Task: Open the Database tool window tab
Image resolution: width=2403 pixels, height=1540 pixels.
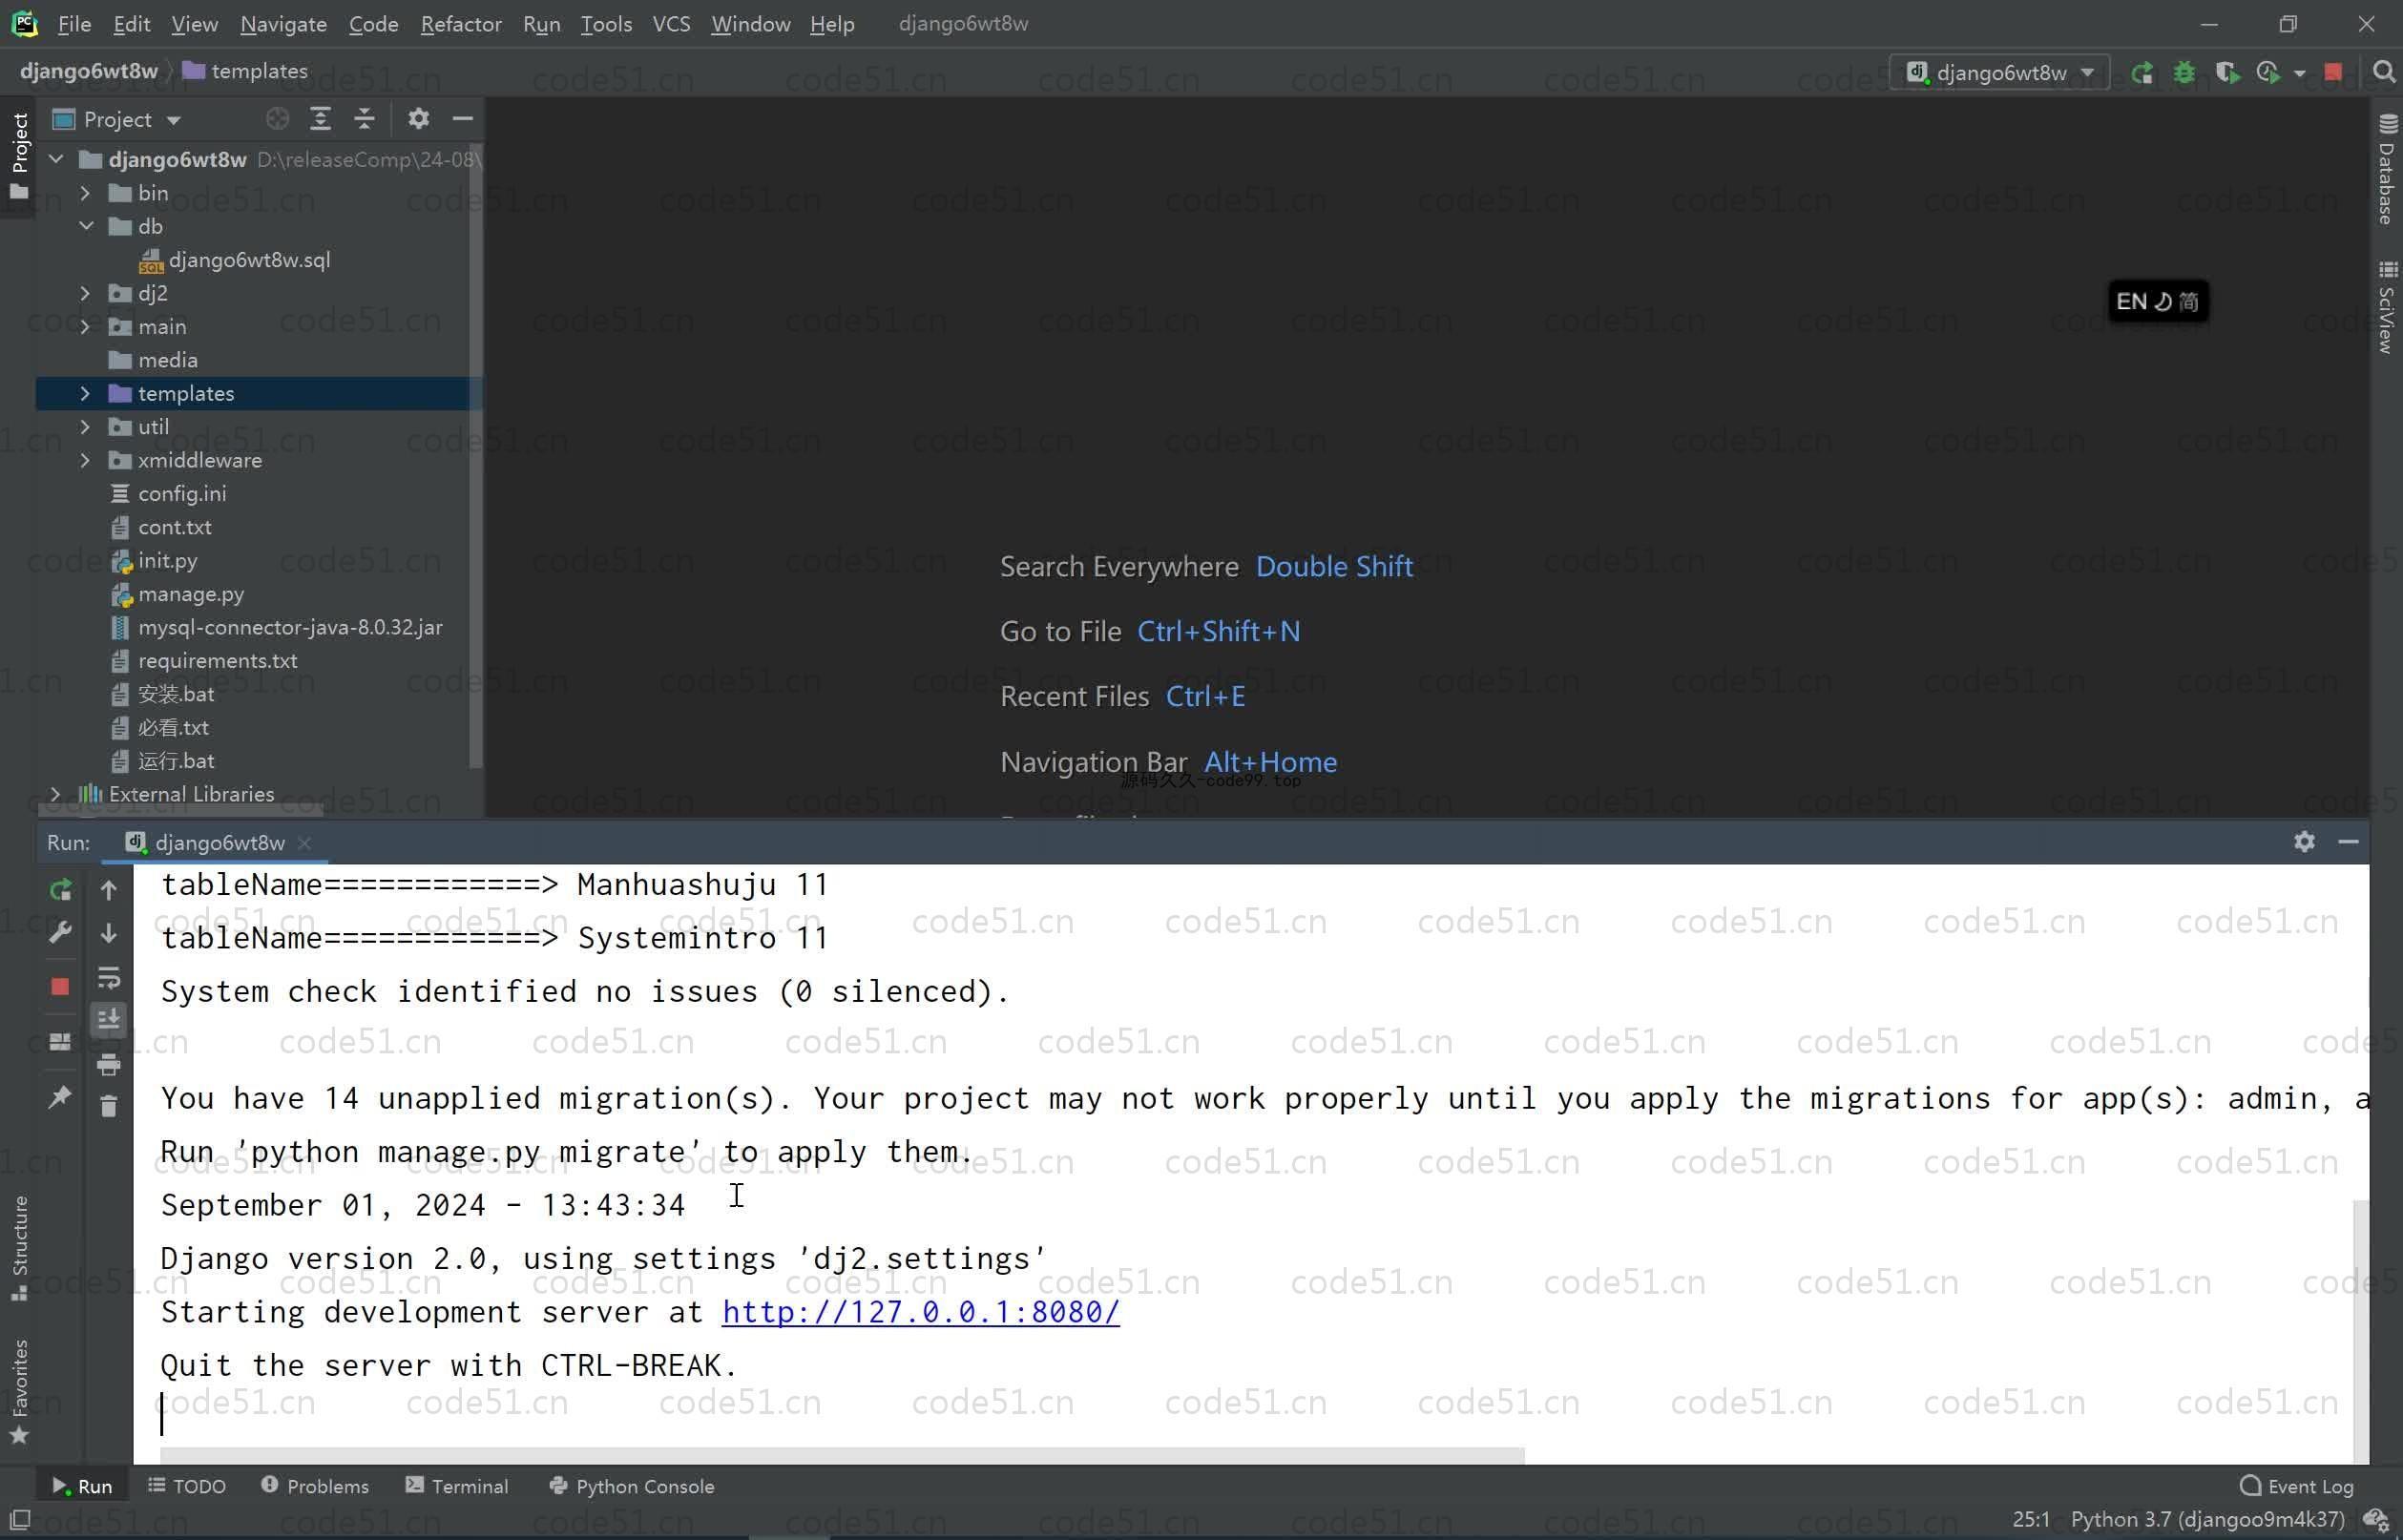Action: (2387, 169)
